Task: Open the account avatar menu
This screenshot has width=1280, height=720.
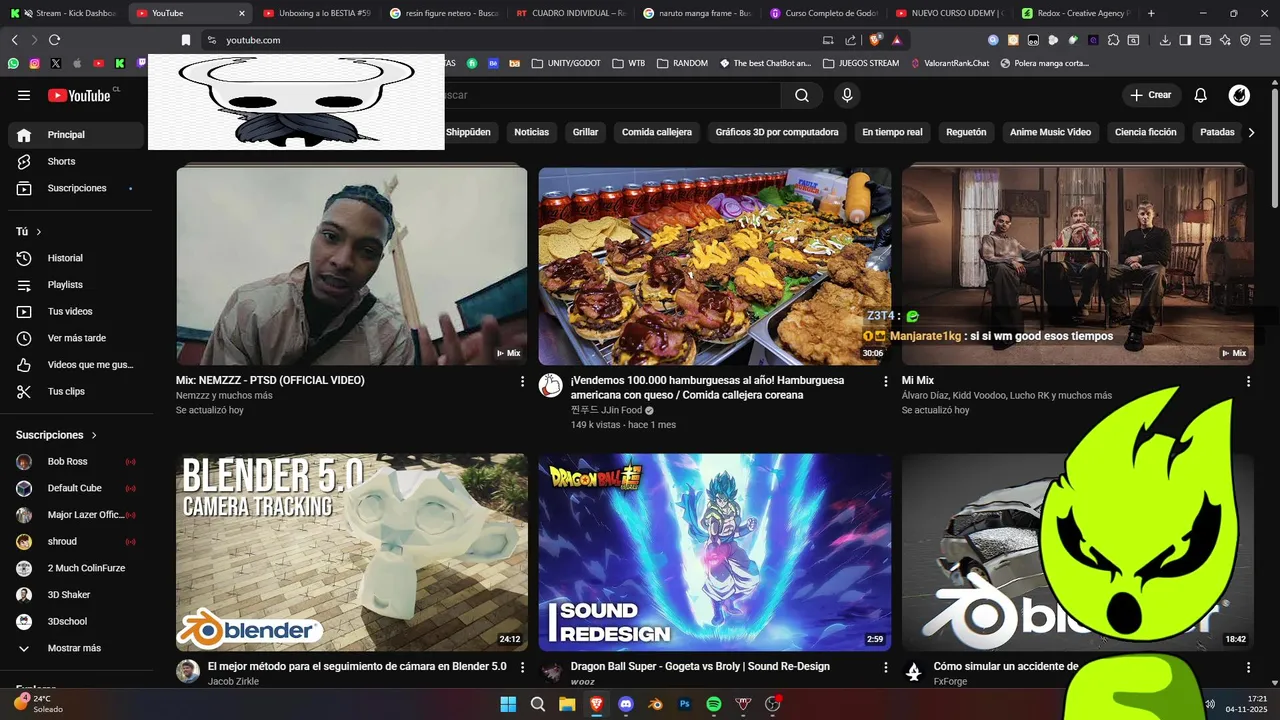Action: click(1239, 95)
